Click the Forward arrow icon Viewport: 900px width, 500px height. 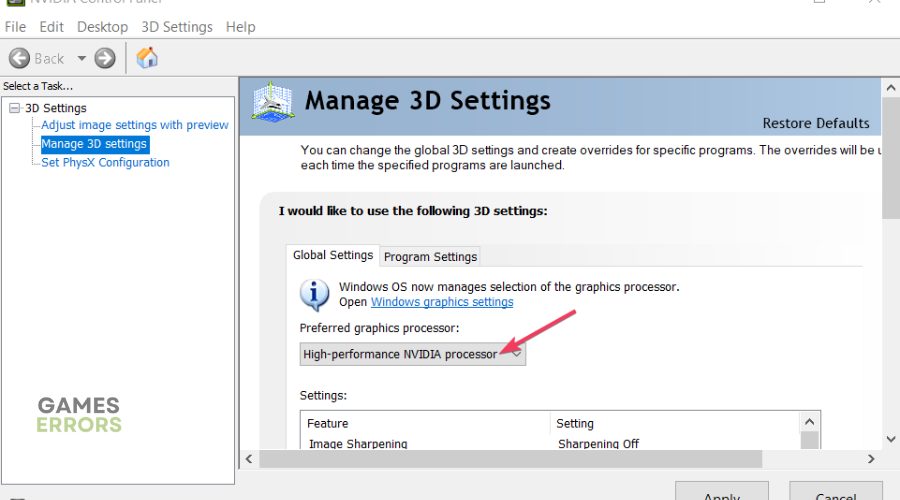pos(105,58)
